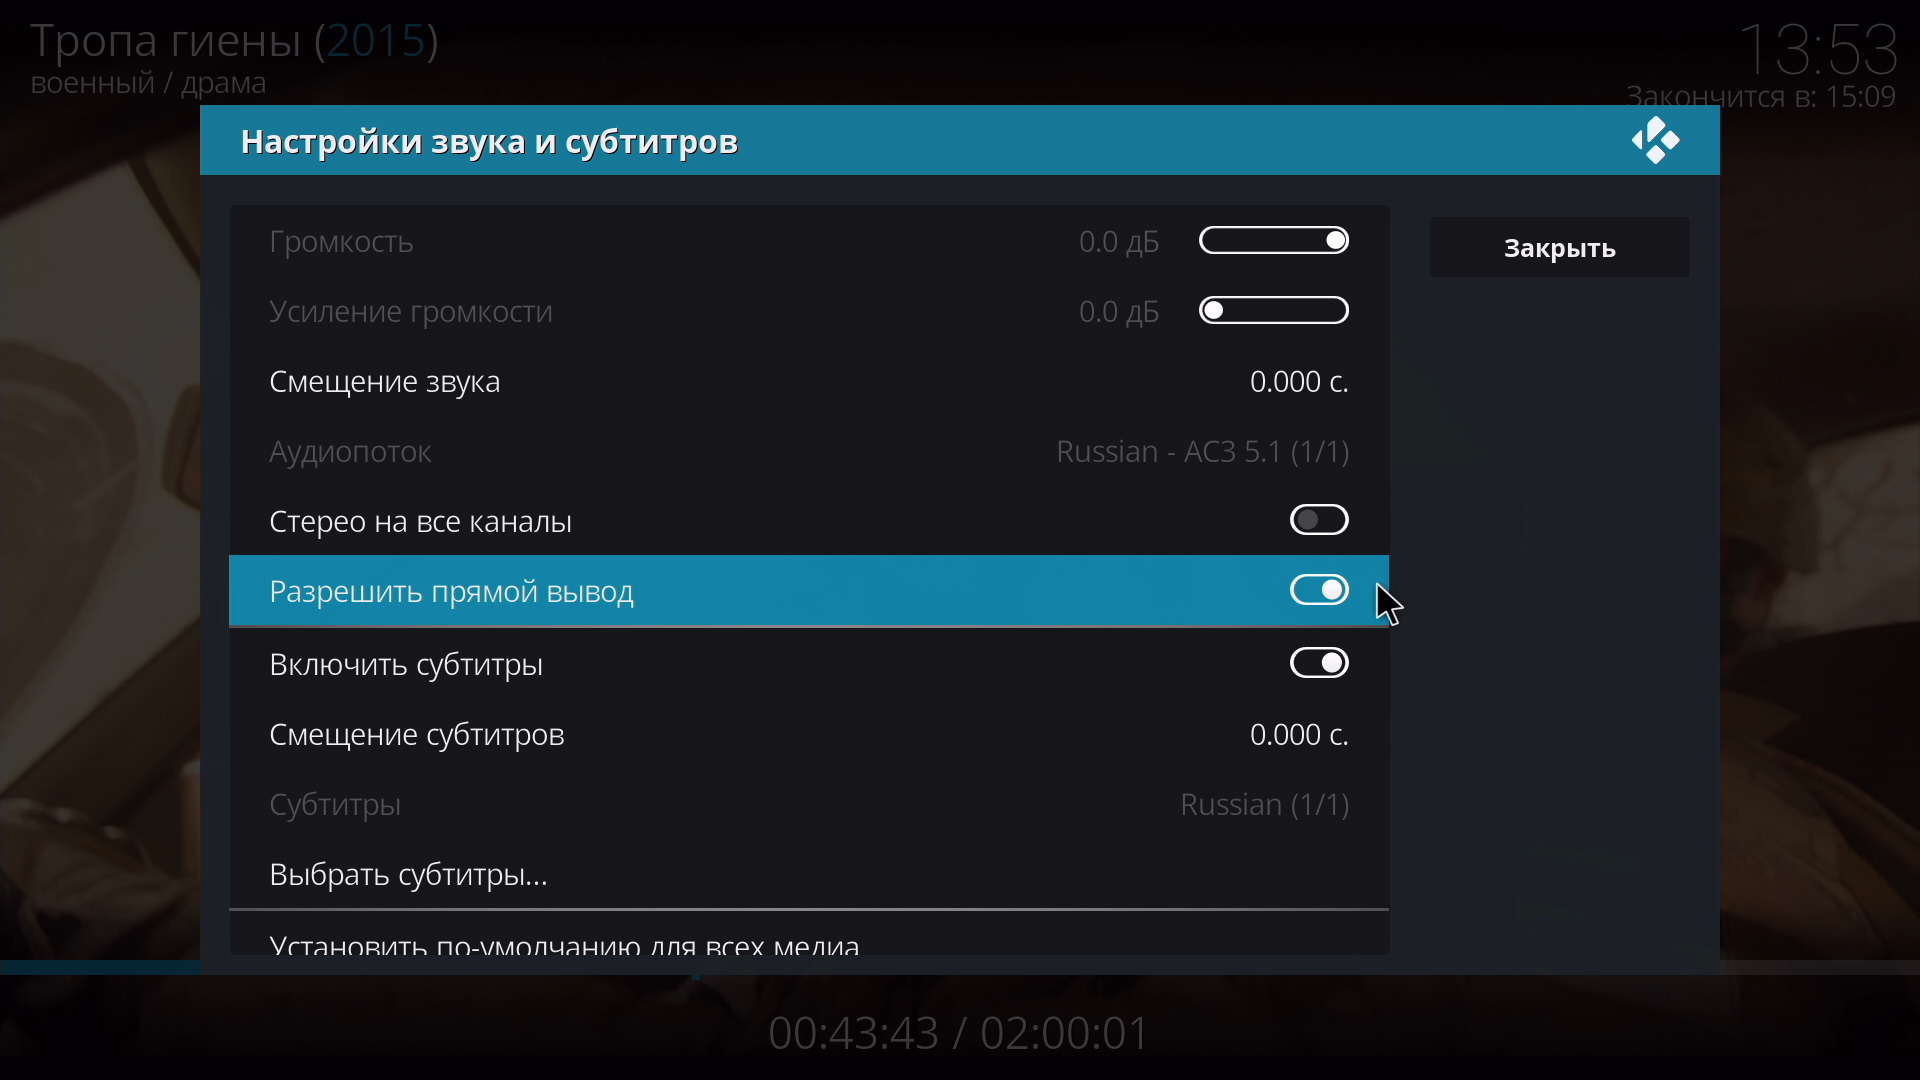Click the 0.000 с. subtitle offset value

tap(1299, 735)
